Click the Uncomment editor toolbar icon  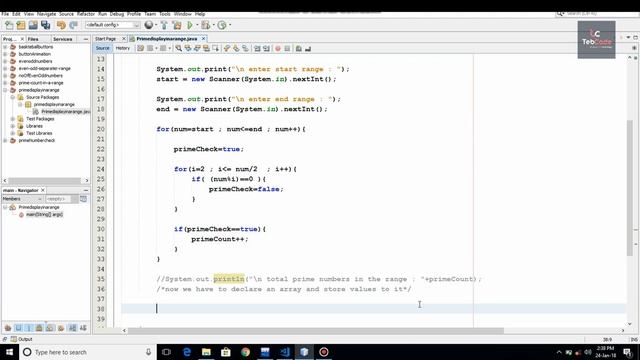(308, 49)
